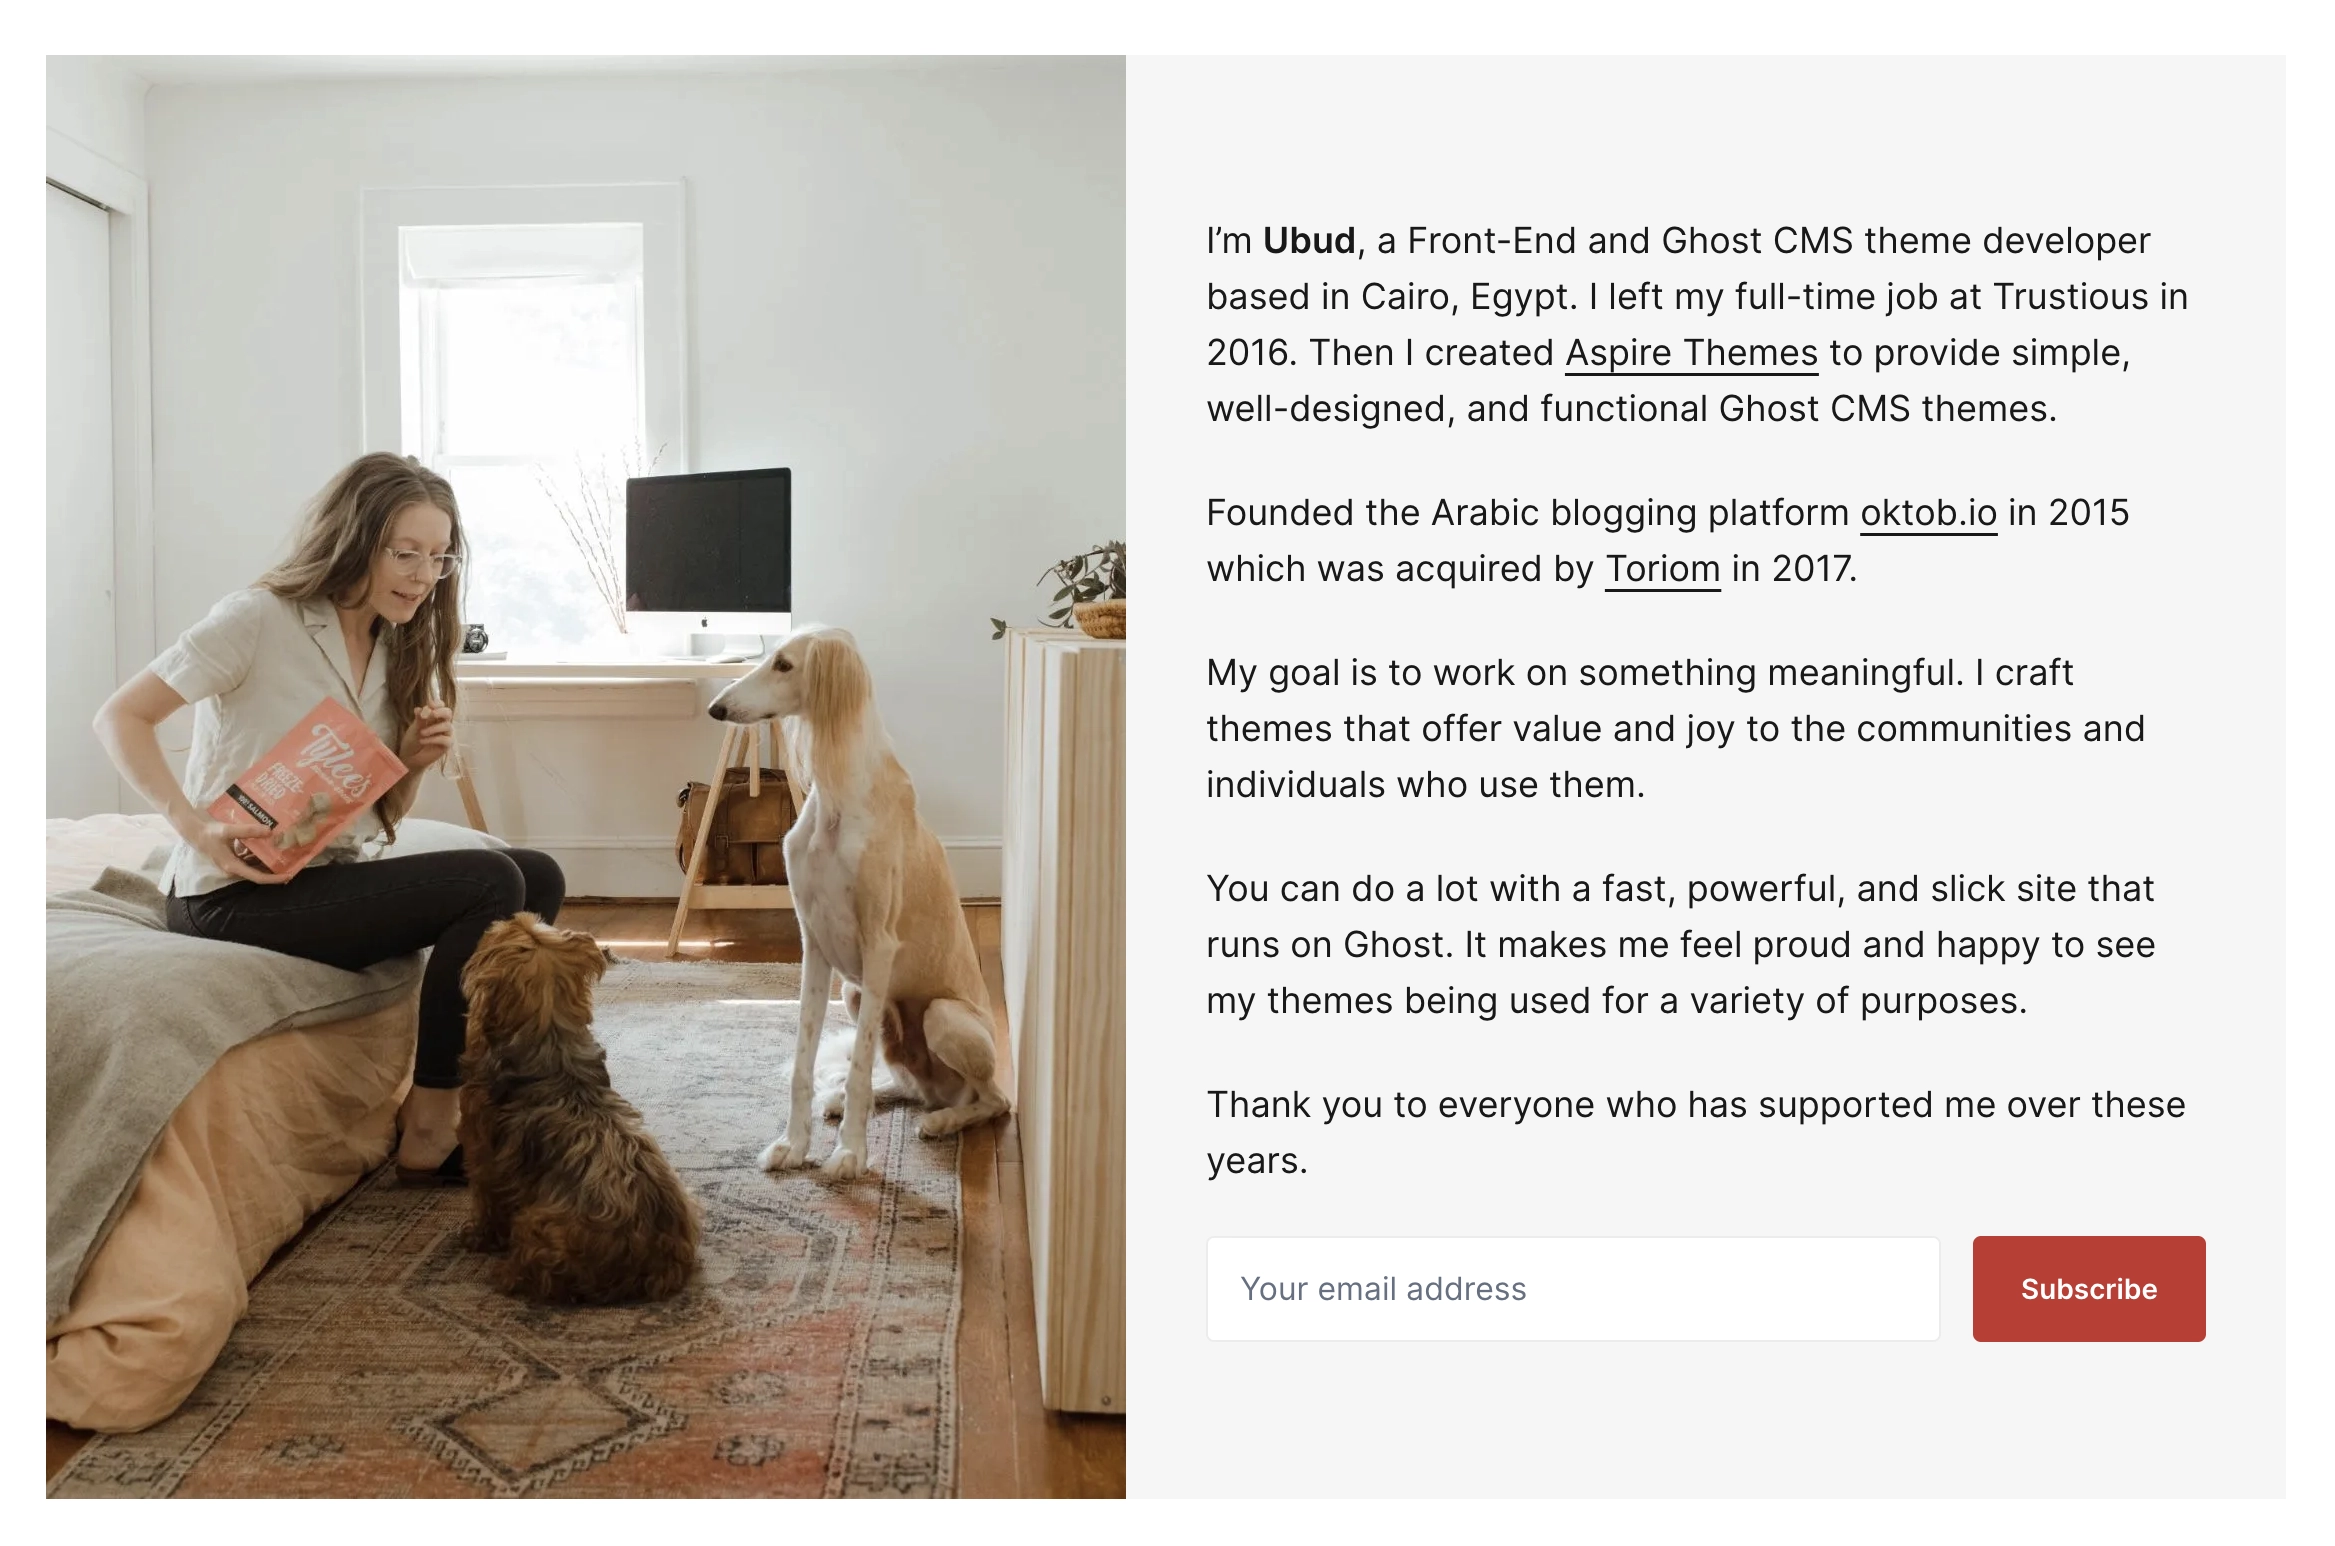Click the Subscribe button

(2088, 1288)
